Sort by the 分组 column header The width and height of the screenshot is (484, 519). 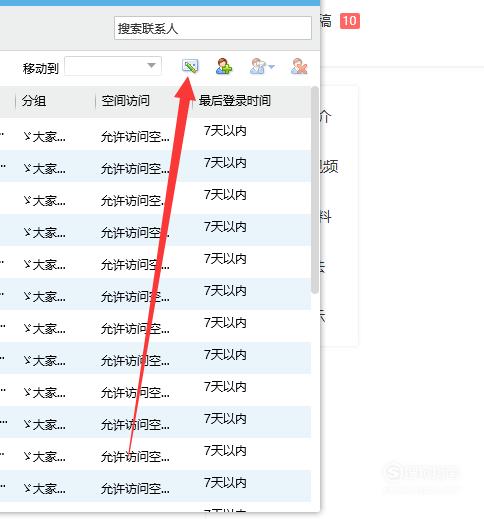click(34, 101)
